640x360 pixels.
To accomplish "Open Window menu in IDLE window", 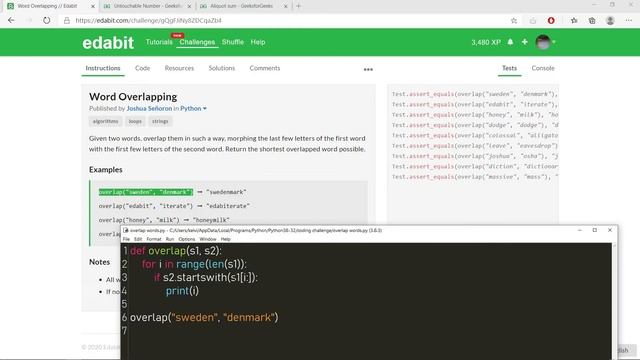I will tap(208, 239).
